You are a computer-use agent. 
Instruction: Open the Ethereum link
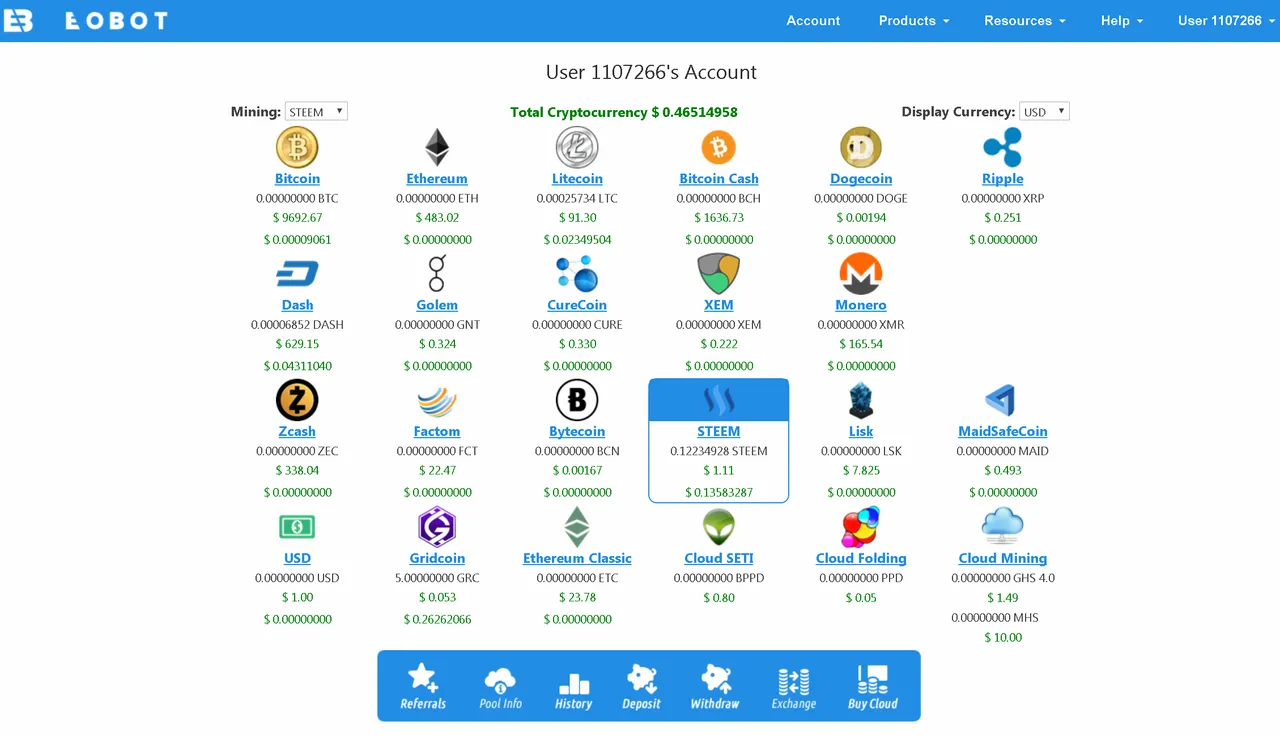pyautogui.click(x=437, y=178)
